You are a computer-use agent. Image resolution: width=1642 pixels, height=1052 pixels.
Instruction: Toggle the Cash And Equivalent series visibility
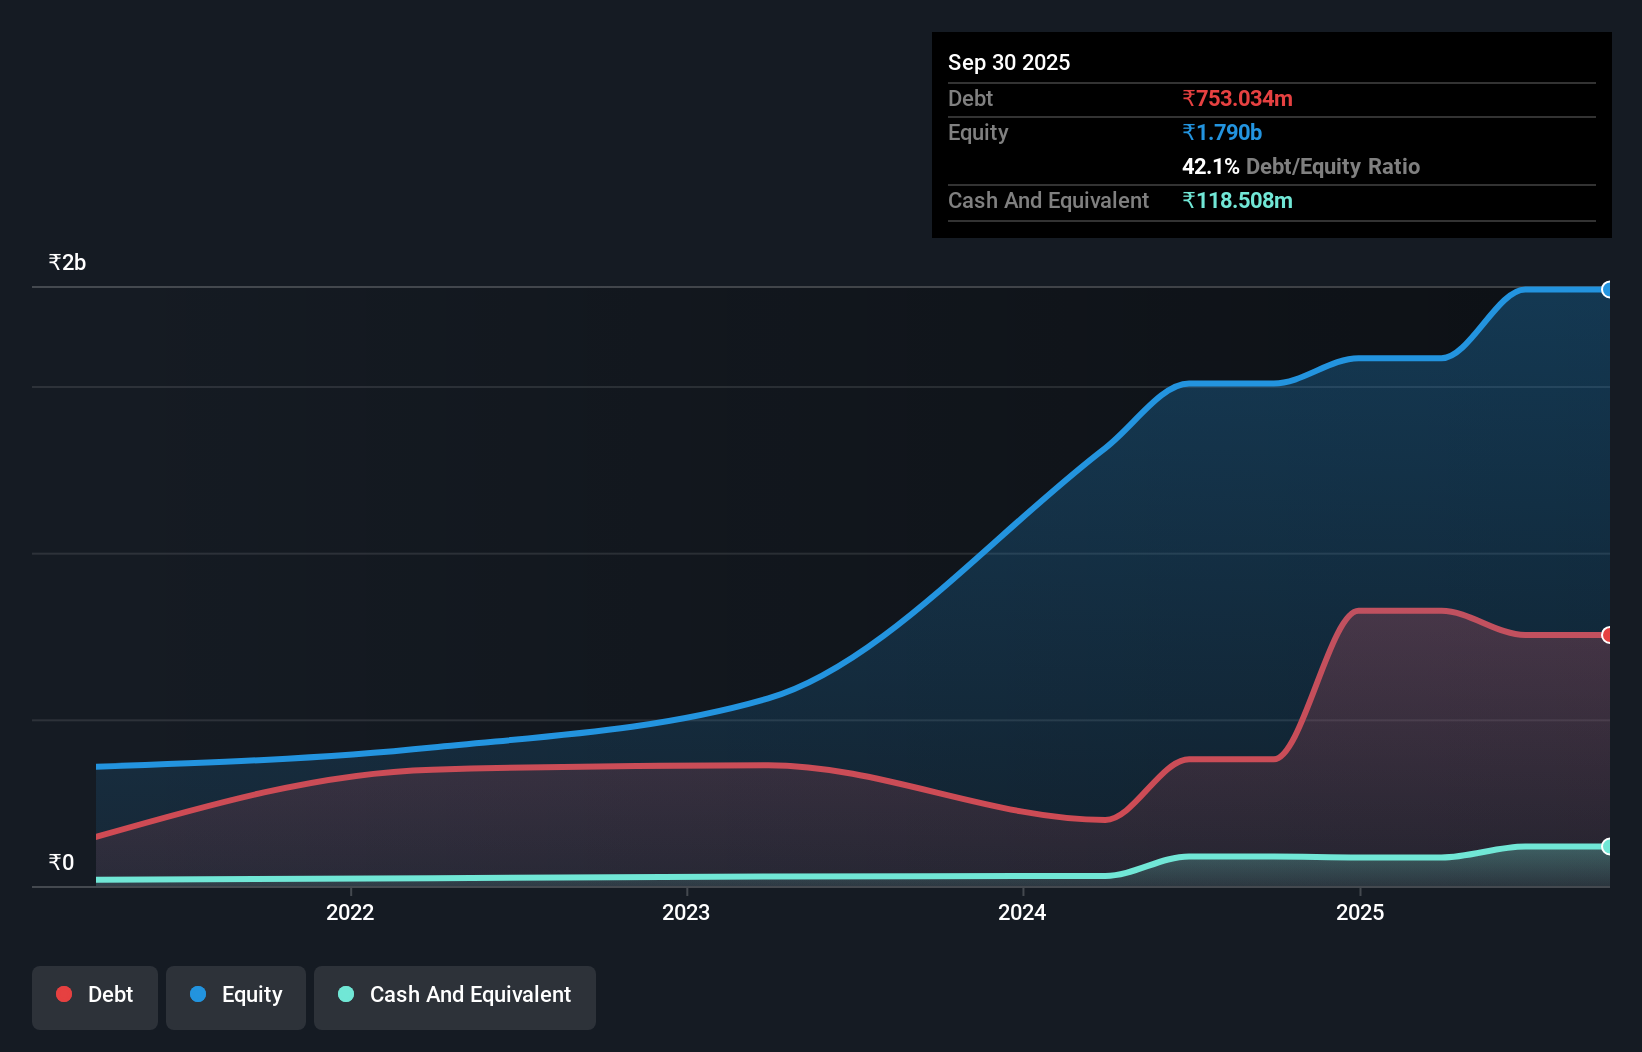click(454, 997)
